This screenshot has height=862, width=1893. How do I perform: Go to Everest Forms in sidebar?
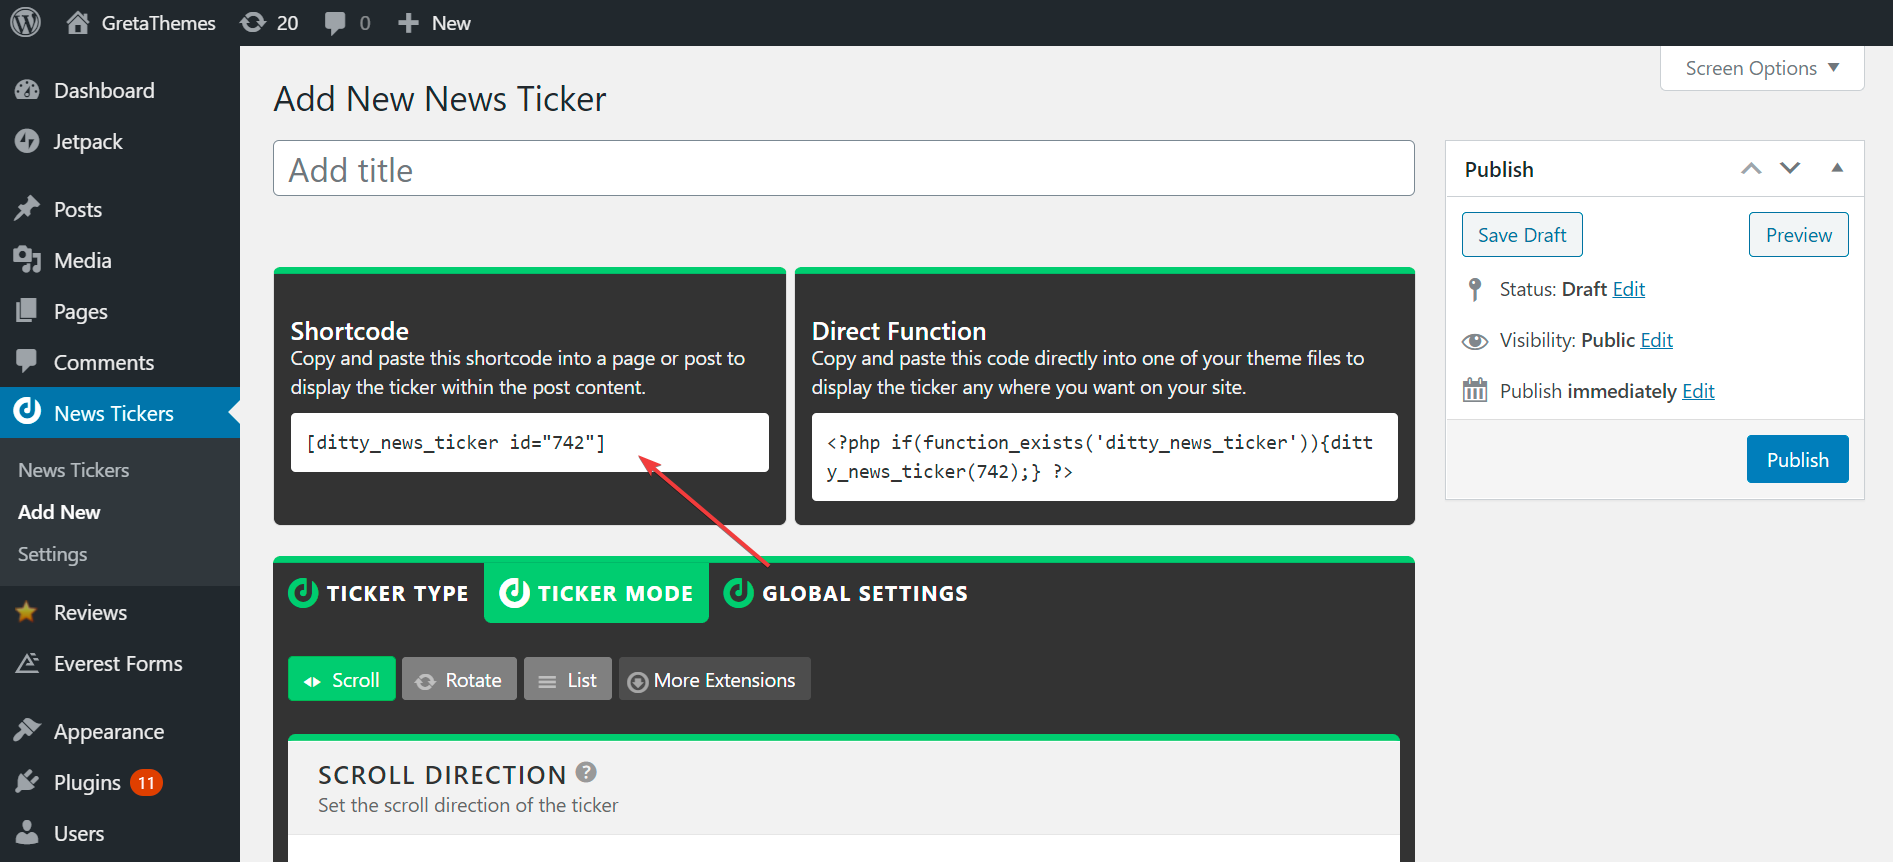[x=118, y=664]
